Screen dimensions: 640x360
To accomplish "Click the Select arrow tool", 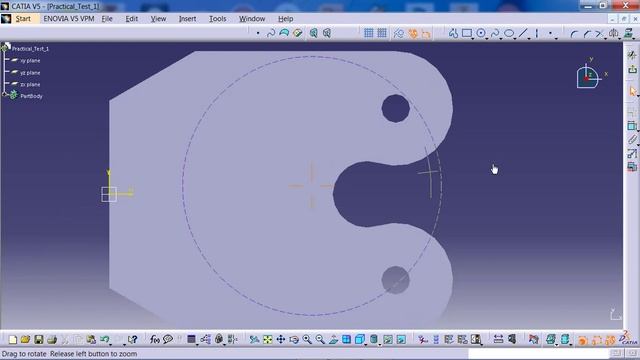I will coord(632,91).
